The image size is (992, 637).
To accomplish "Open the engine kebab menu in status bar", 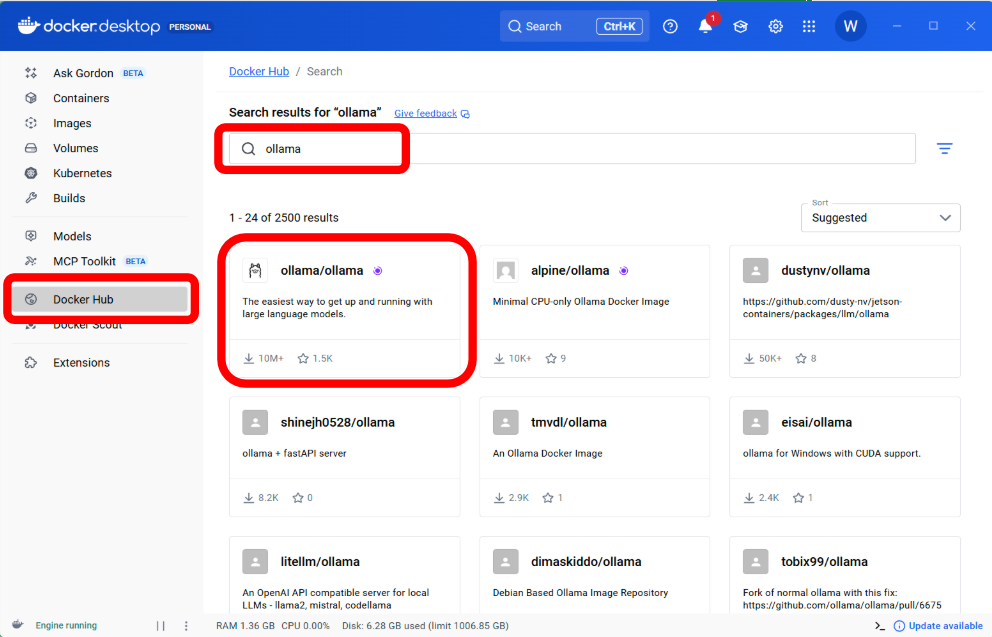I will click(x=186, y=626).
